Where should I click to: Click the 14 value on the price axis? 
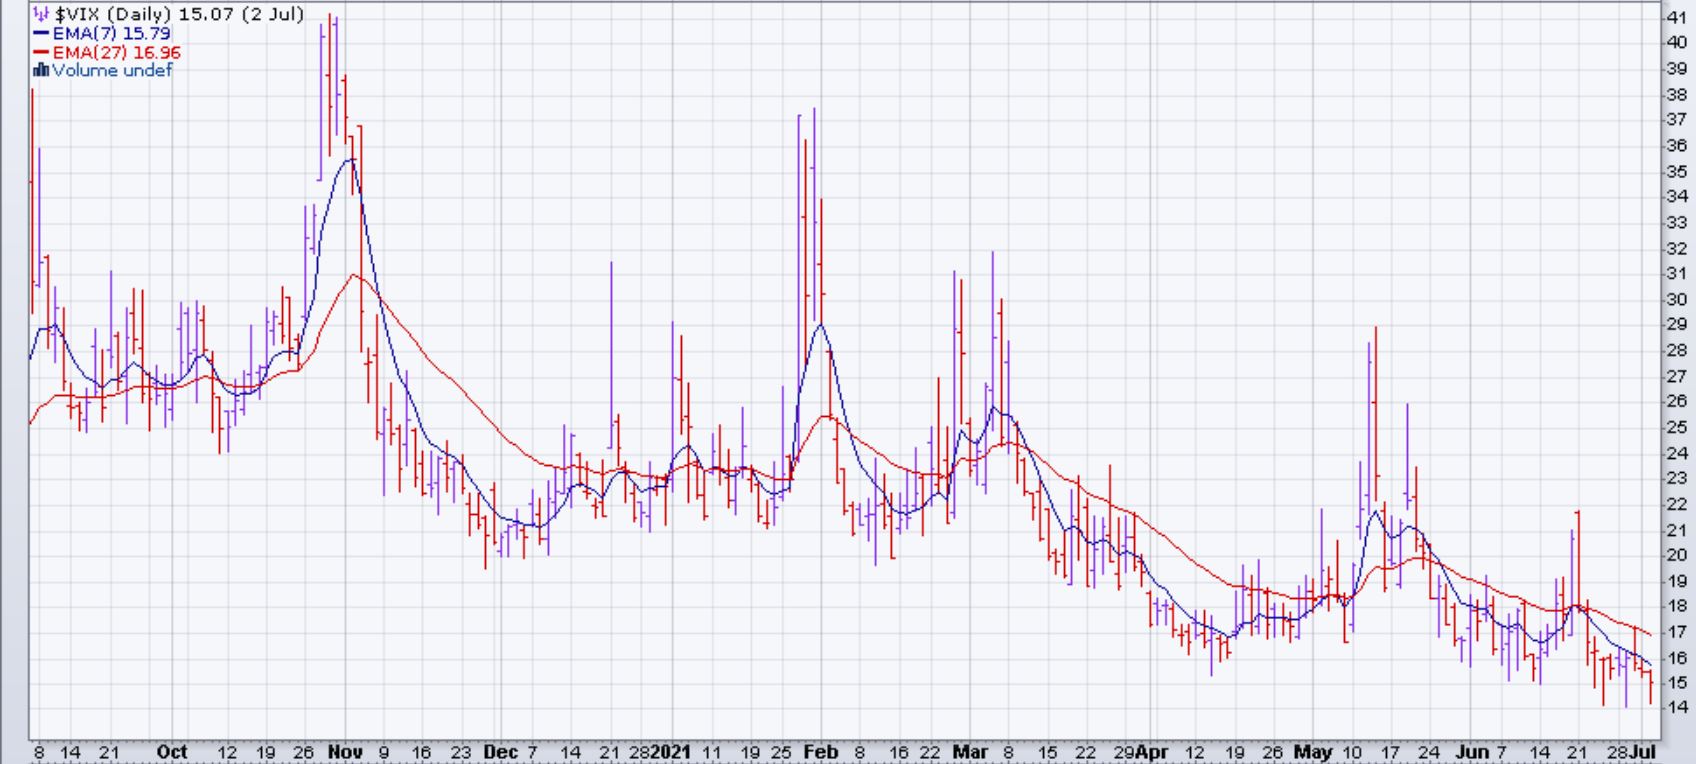click(x=1676, y=707)
